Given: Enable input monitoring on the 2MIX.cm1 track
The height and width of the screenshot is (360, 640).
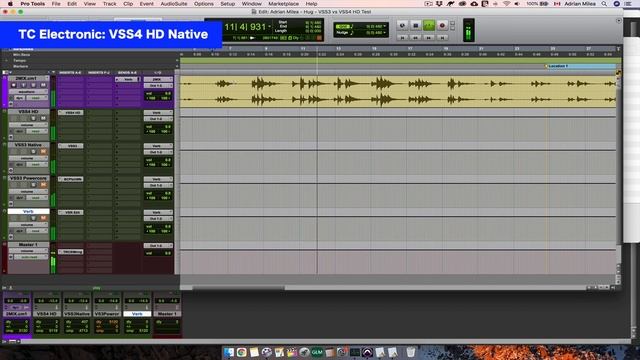Looking at the screenshot, I should tap(24, 85).
